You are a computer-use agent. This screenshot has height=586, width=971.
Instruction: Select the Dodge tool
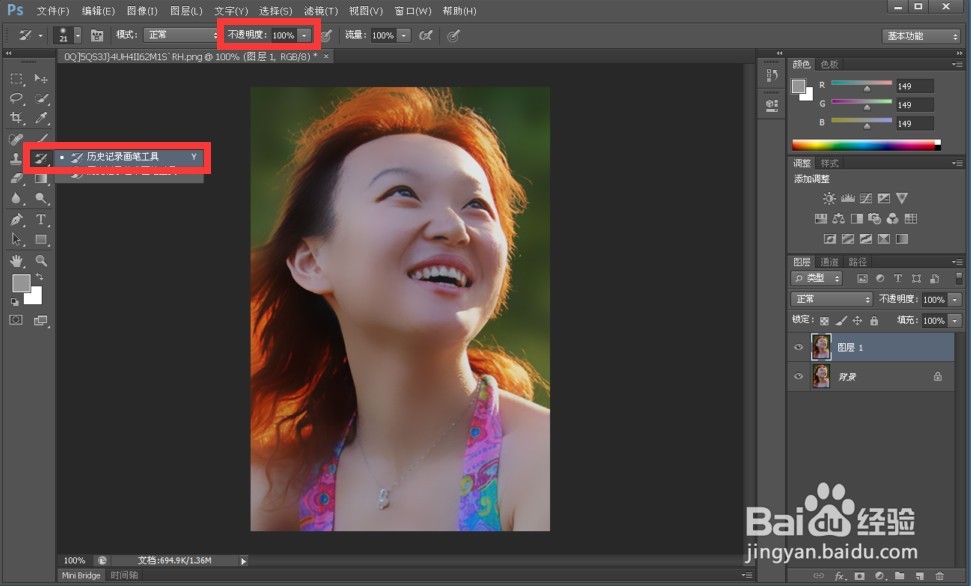point(41,199)
